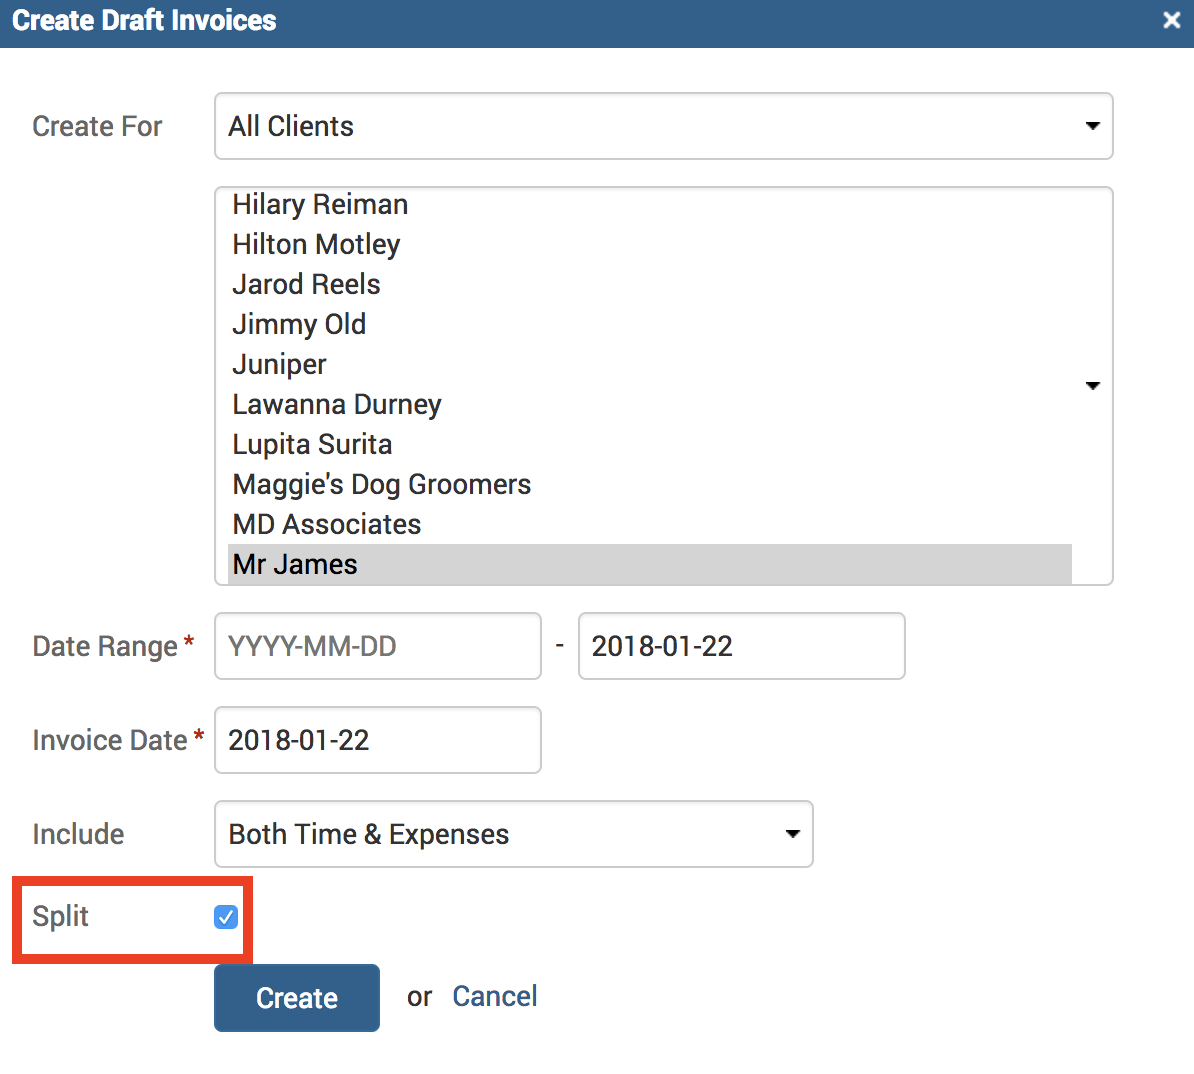Viewport: 1194px width, 1074px height.
Task: Select the Juniper client entry
Action: 279,365
